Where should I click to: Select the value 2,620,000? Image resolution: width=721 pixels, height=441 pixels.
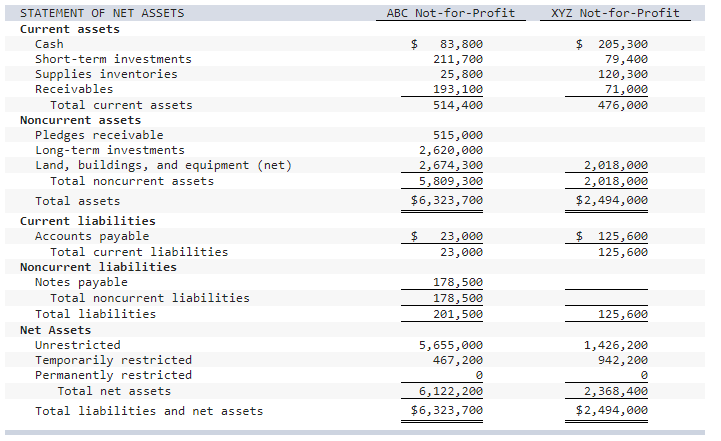(451, 150)
